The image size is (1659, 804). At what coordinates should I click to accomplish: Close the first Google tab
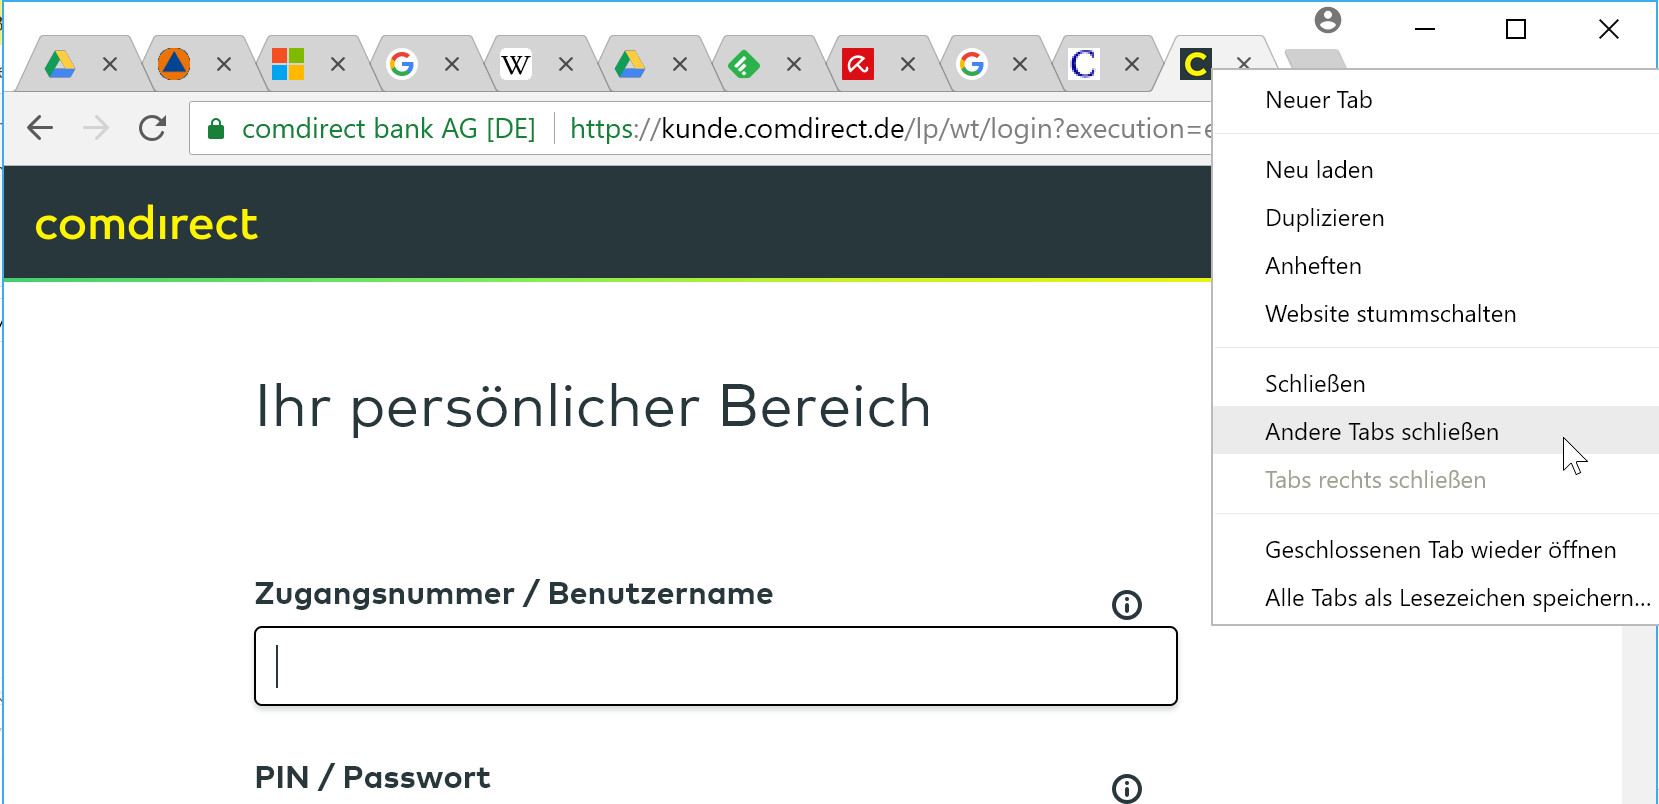tap(452, 64)
